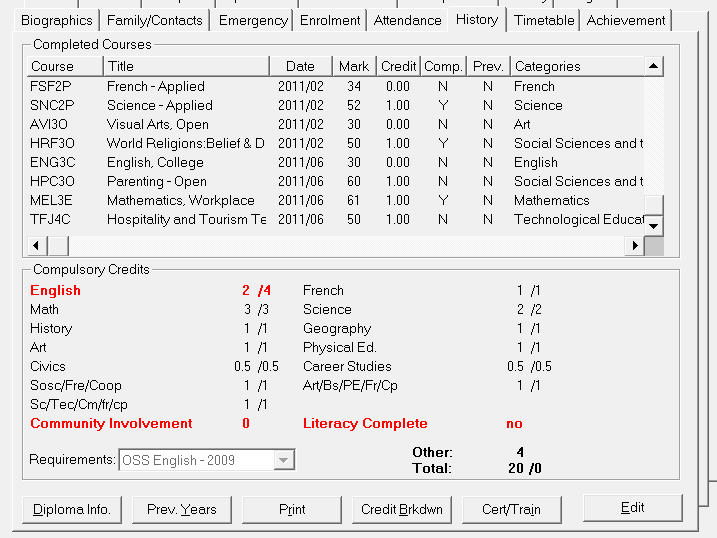Screen dimensions: 717x538
Task: Click the Diploma Info. button
Action: tap(72, 509)
